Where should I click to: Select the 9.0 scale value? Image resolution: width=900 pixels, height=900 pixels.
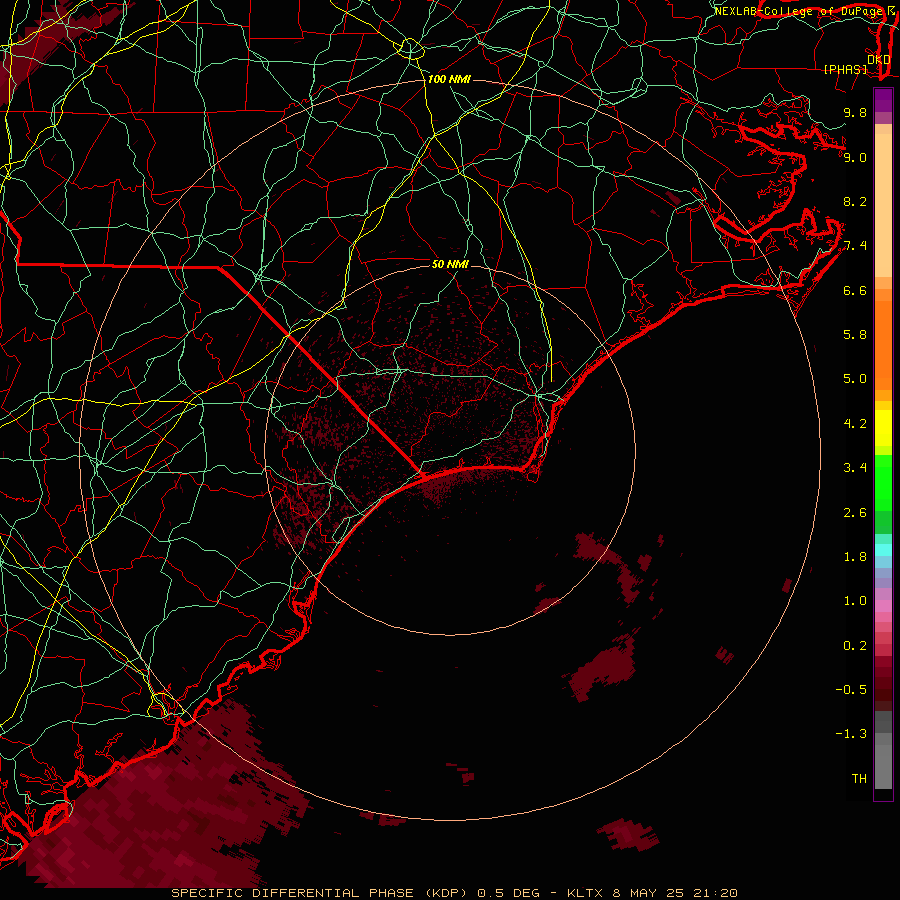coord(855,157)
